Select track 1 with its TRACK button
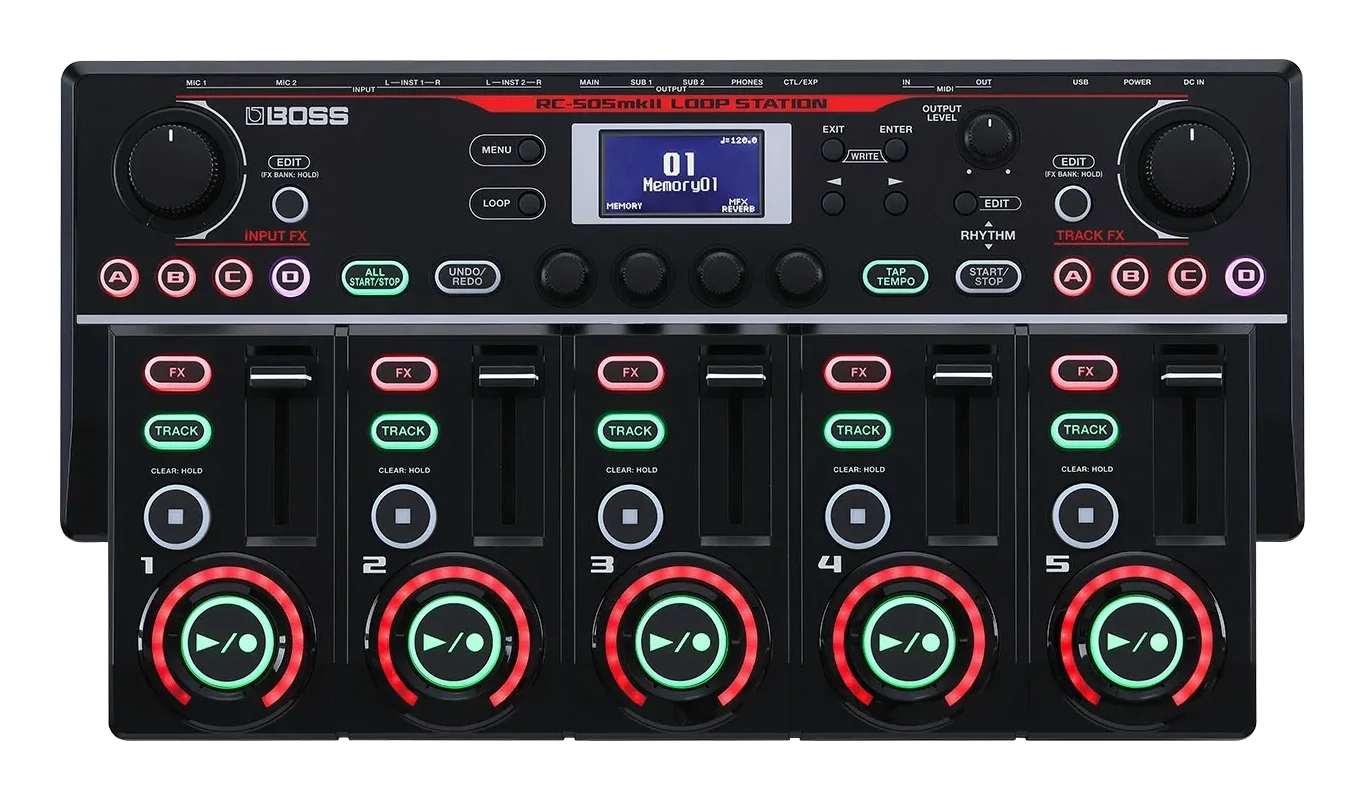Image resolution: width=1360 pixels, height=812 pixels. (x=177, y=431)
